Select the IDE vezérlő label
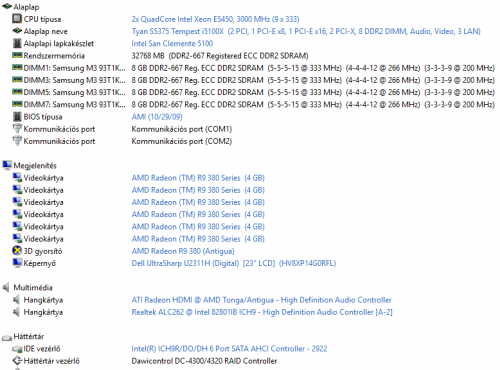Screen dimensions: 500x370 (x=42, y=349)
